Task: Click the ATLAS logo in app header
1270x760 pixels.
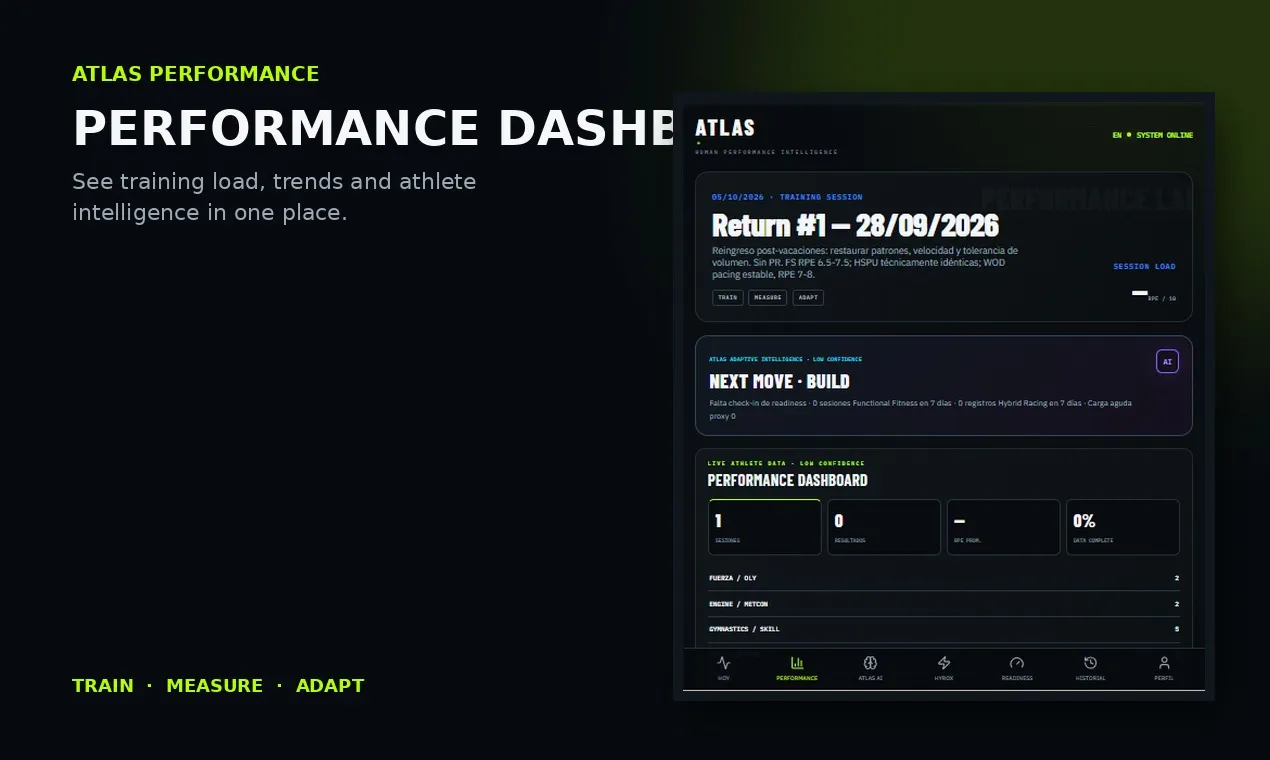Action: pyautogui.click(x=725, y=128)
